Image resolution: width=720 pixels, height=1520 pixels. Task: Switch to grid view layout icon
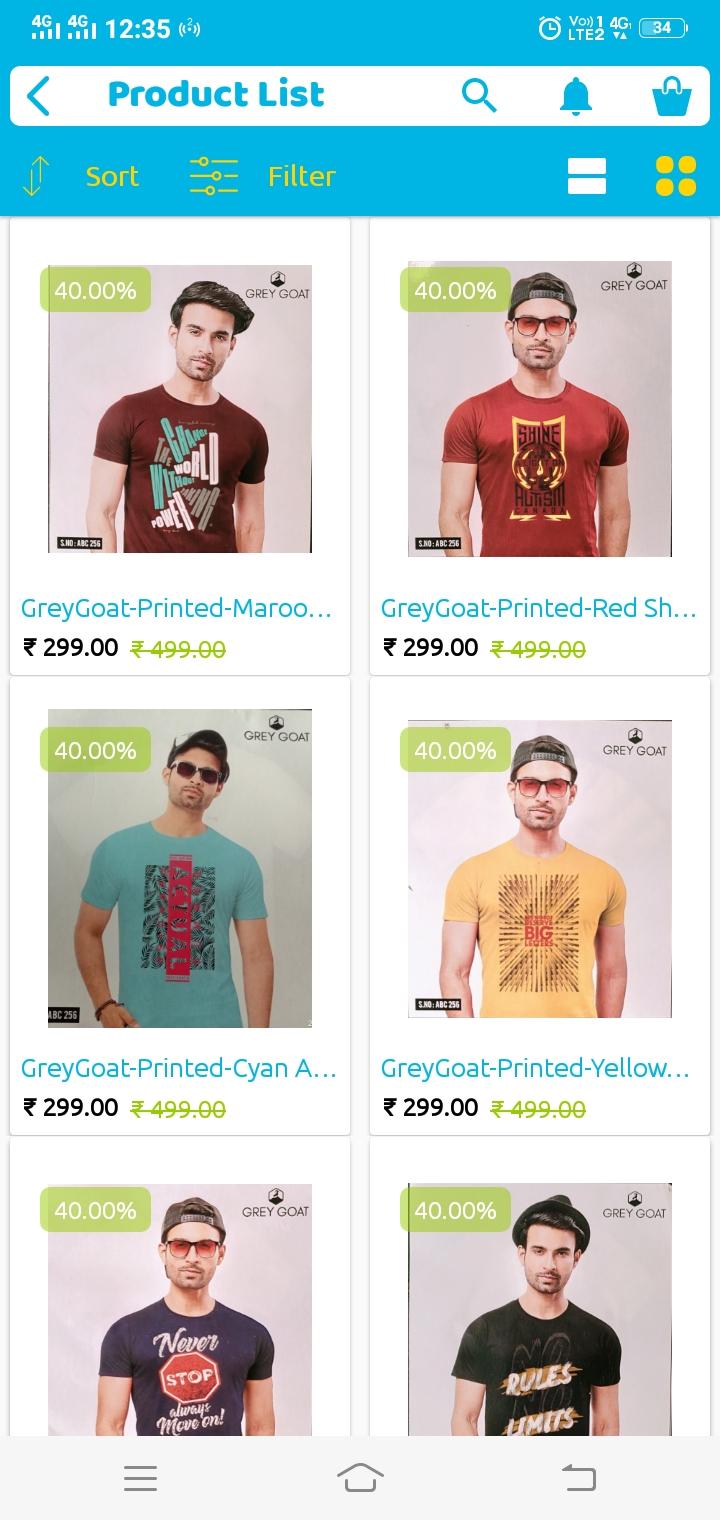676,176
